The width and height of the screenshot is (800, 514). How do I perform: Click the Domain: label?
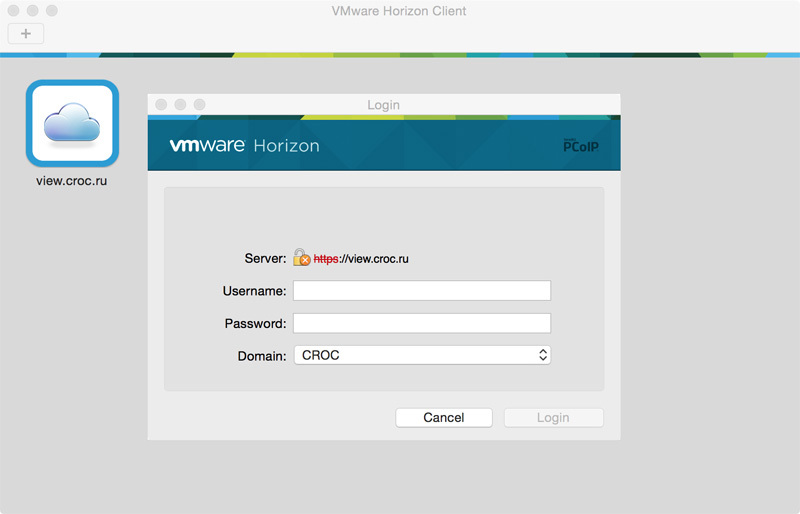click(262, 356)
